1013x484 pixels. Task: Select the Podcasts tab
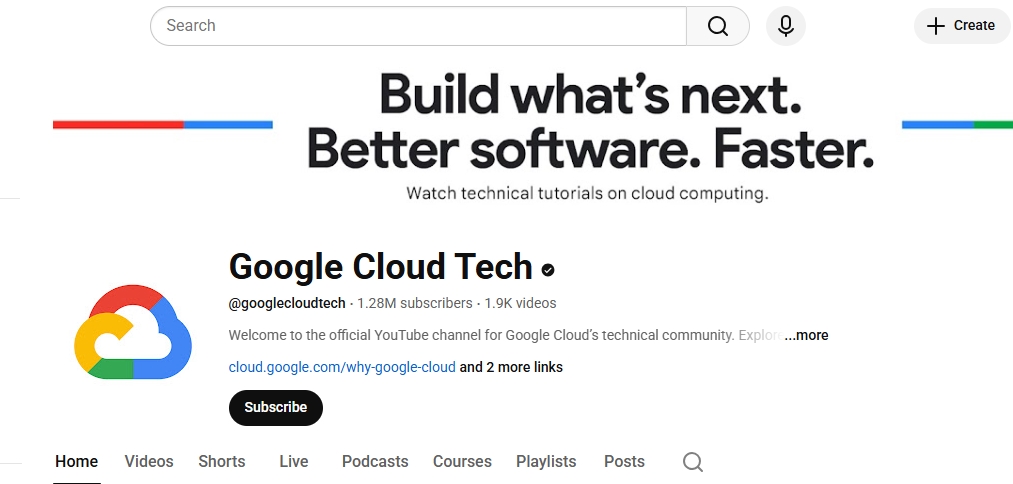tap(375, 461)
